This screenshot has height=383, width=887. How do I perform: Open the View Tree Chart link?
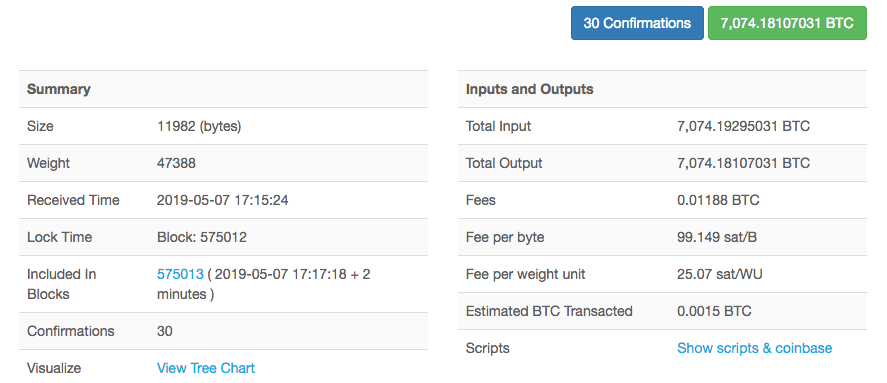(x=206, y=368)
